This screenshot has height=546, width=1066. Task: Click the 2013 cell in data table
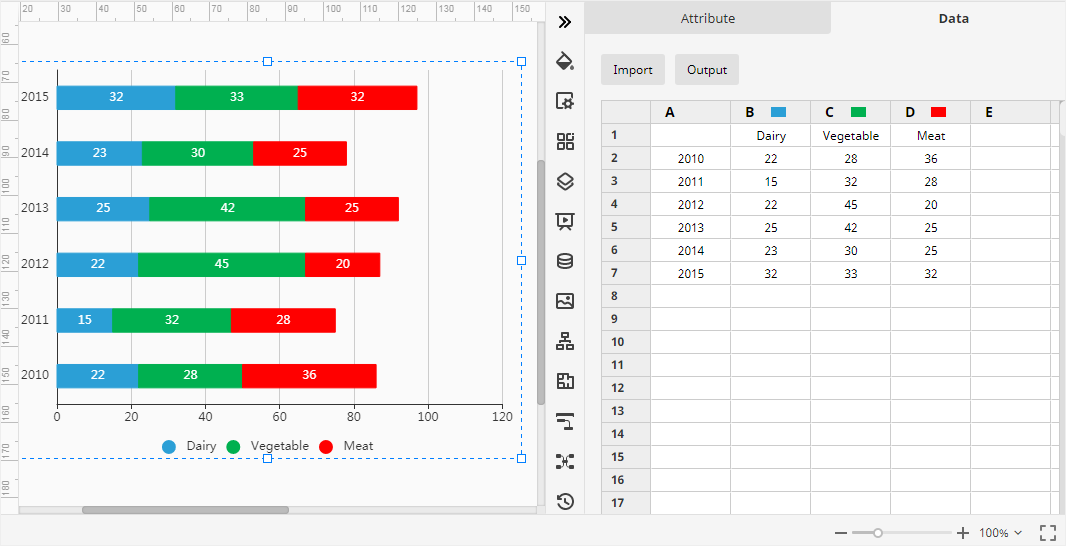690,228
